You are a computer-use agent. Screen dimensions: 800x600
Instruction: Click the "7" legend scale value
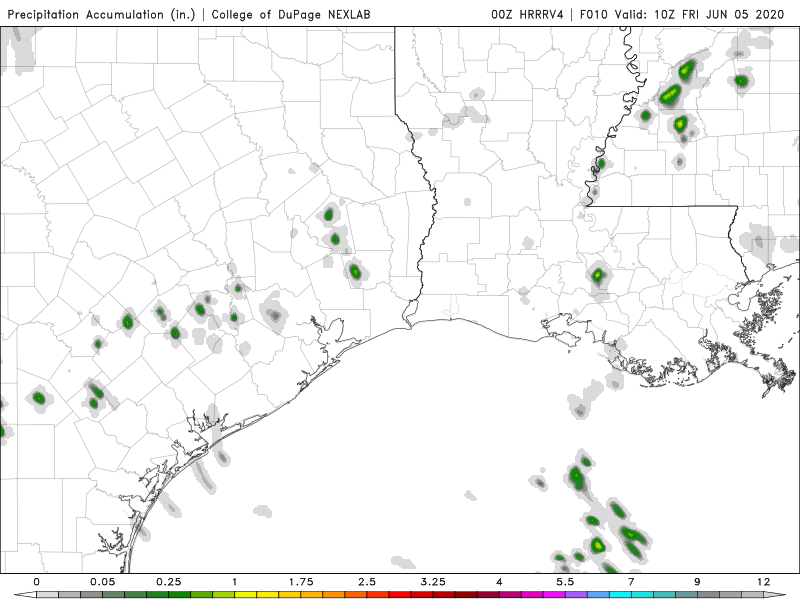point(631,582)
